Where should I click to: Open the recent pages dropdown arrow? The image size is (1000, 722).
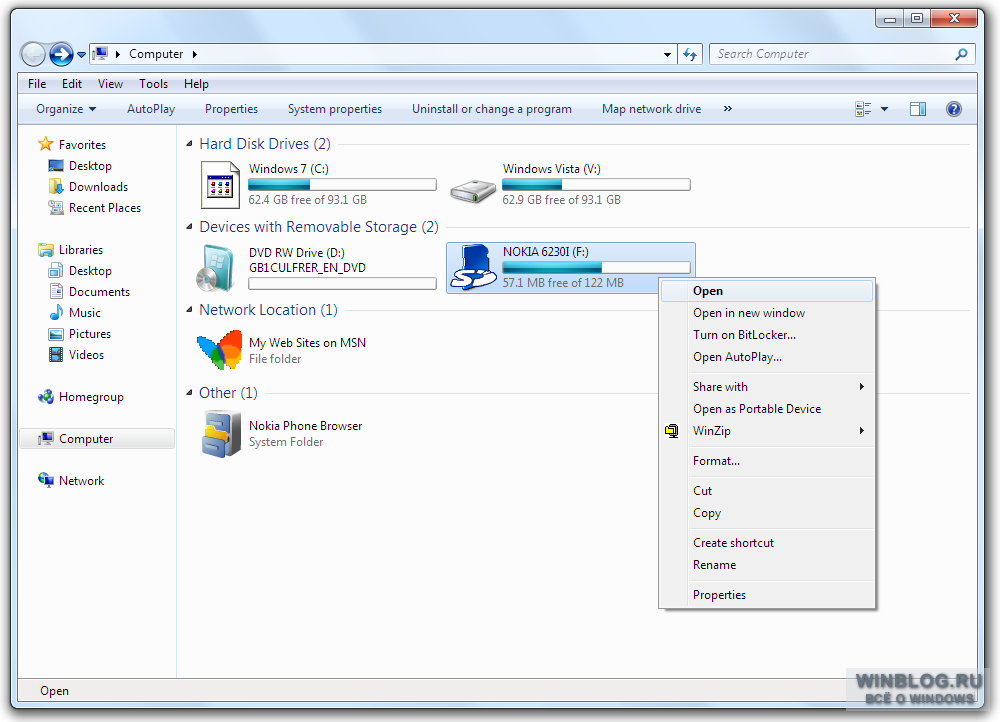coord(81,55)
